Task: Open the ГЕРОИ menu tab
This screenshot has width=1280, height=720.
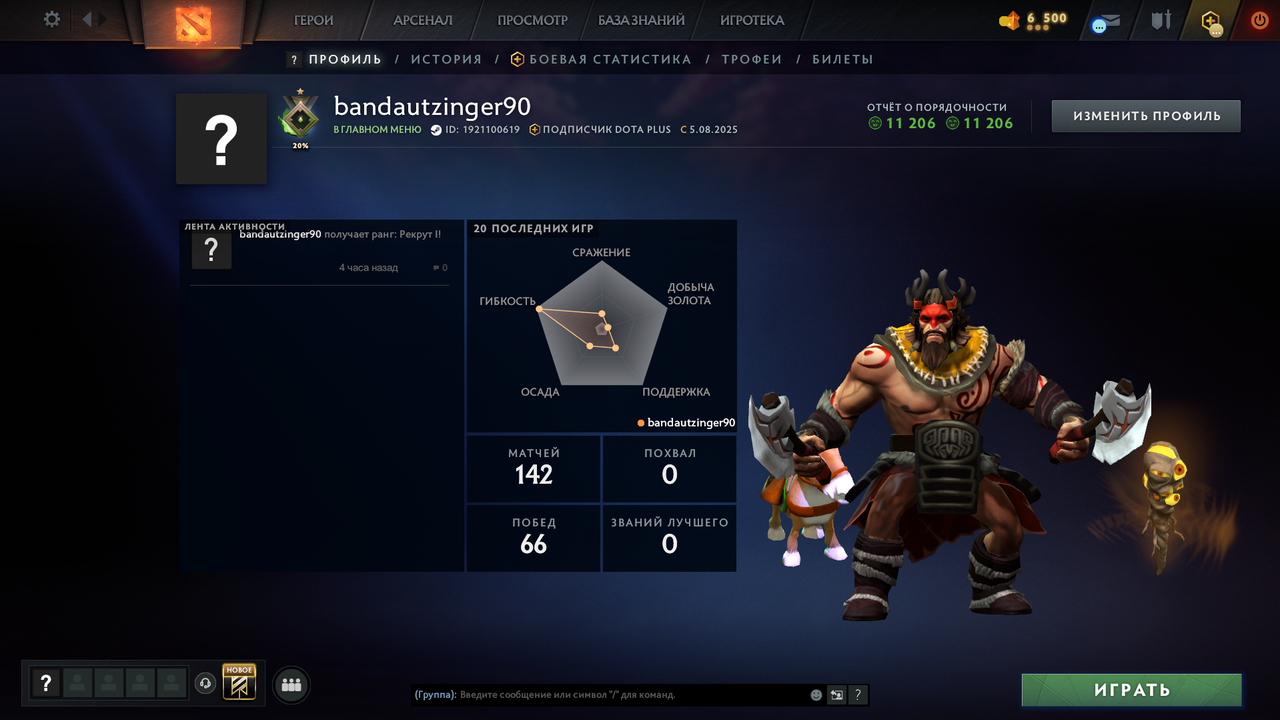Action: pos(313,20)
